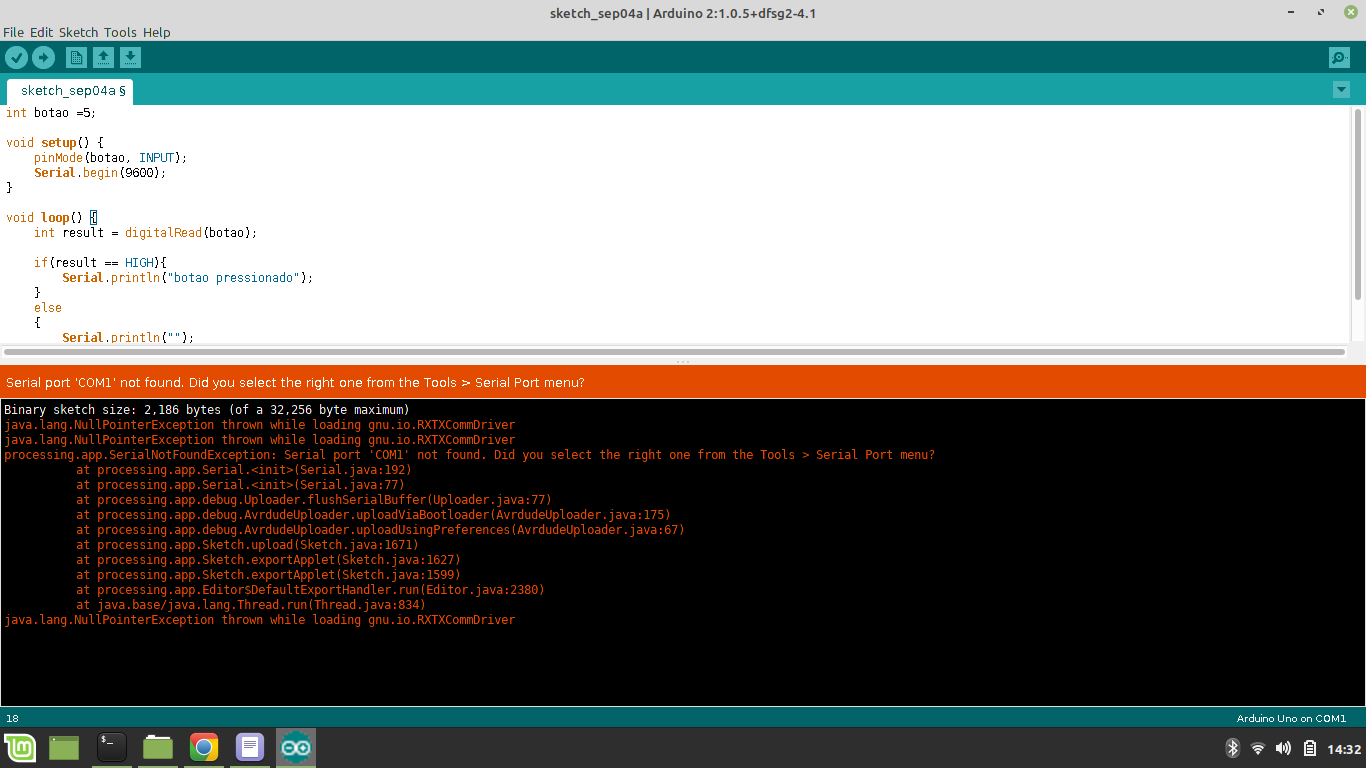Click the 'void setup() {' line
Viewport: 1366px width, 768px height.
[x=55, y=143]
